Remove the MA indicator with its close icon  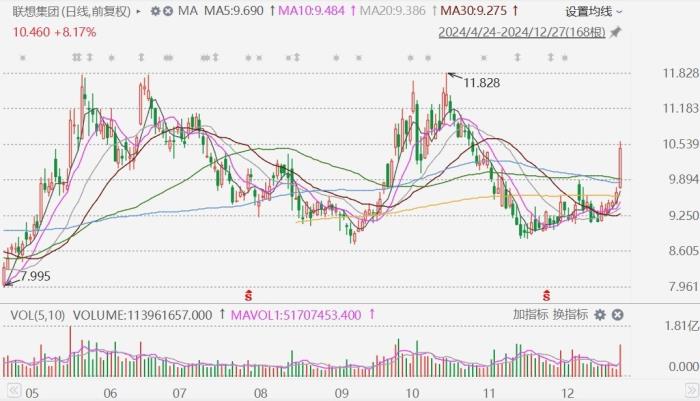[x=168, y=11]
